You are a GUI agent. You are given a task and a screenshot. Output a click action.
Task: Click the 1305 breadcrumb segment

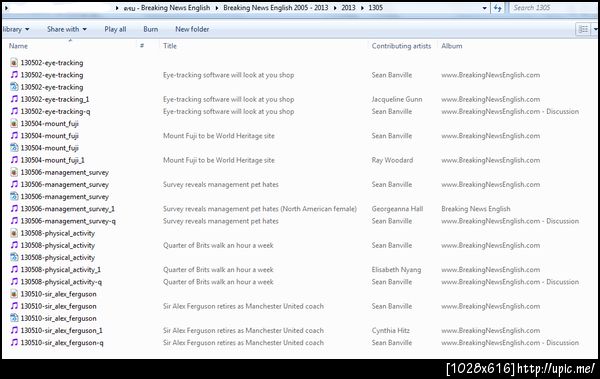[376, 8]
